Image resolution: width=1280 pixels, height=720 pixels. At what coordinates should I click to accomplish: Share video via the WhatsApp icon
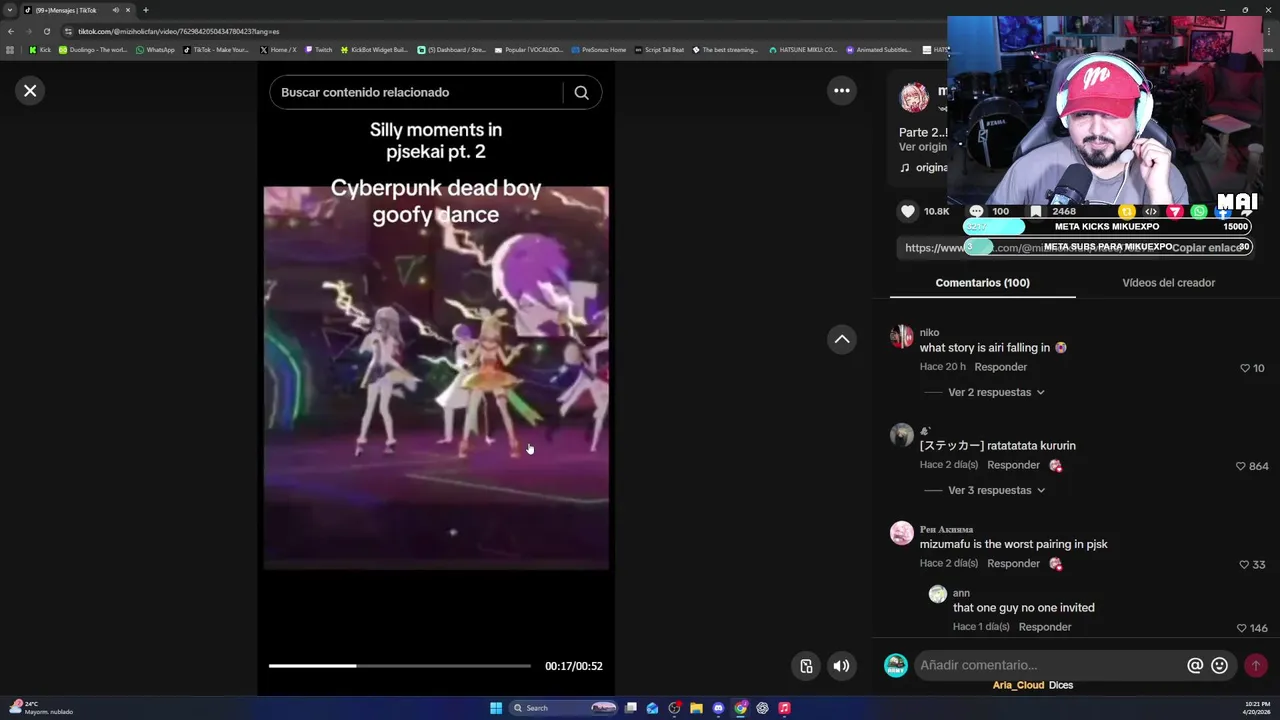[1199, 211]
